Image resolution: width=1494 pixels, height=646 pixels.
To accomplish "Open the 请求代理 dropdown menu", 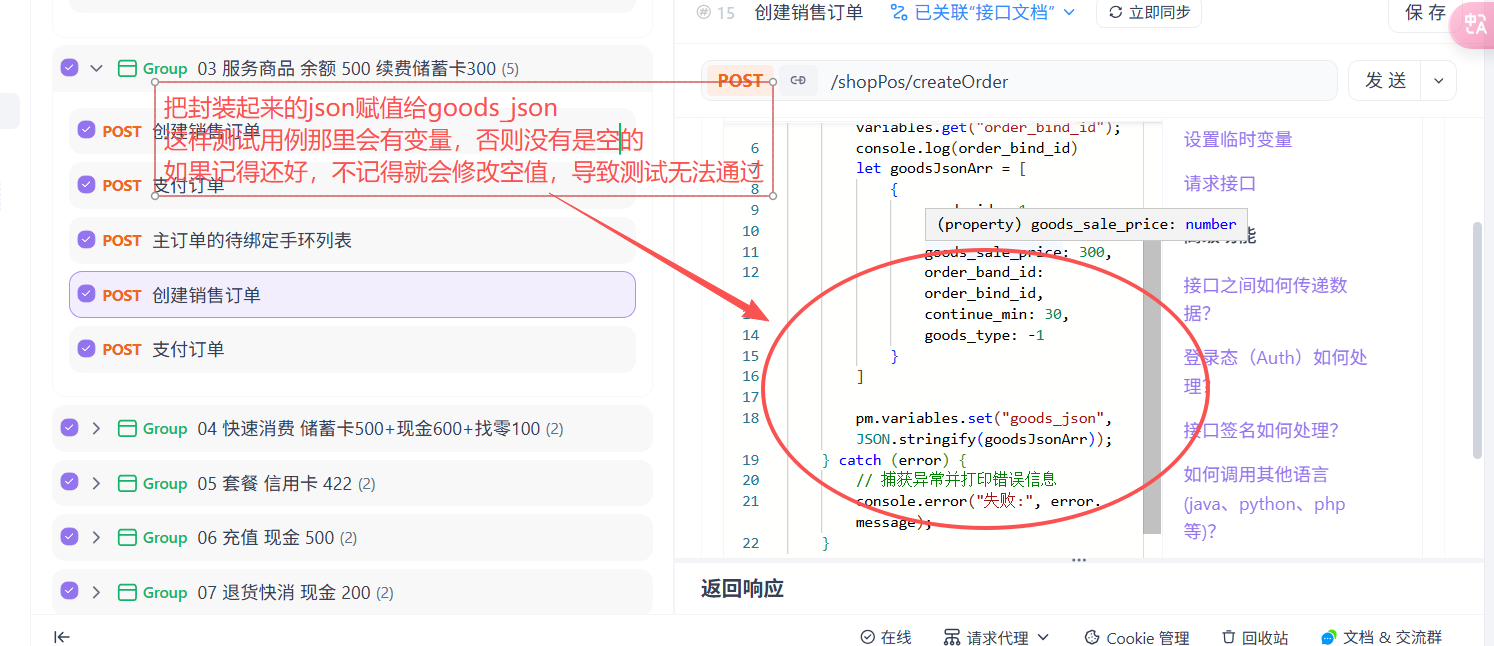I will tap(996, 637).
